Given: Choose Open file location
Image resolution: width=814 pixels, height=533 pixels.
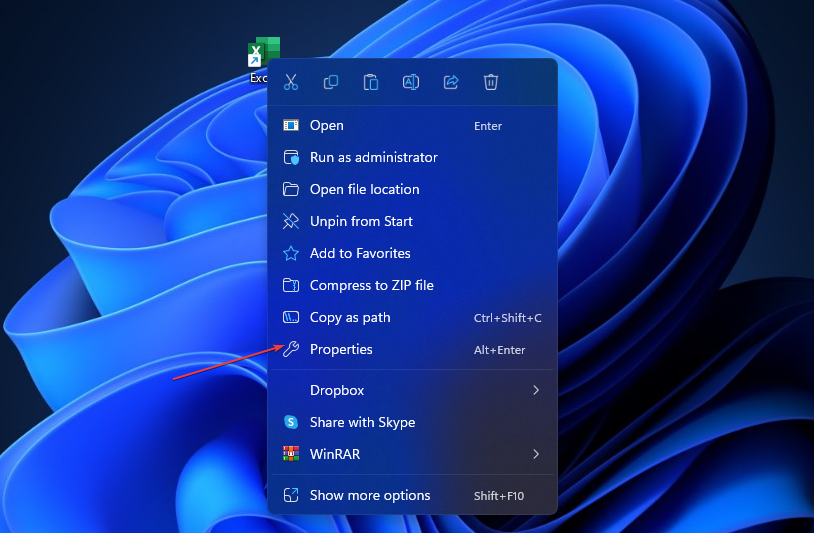Looking at the screenshot, I should (x=412, y=189).
